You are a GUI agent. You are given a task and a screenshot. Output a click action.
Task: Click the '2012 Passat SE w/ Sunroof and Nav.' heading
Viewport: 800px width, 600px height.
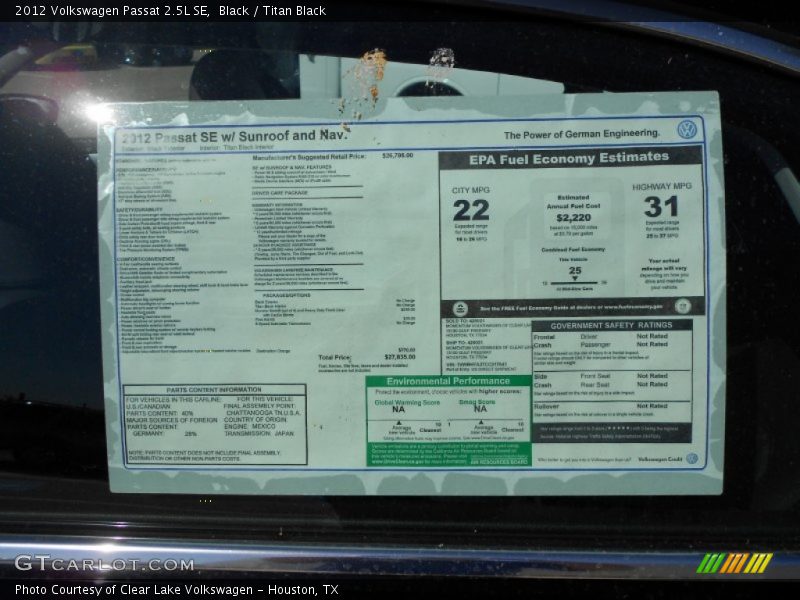click(x=234, y=137)
